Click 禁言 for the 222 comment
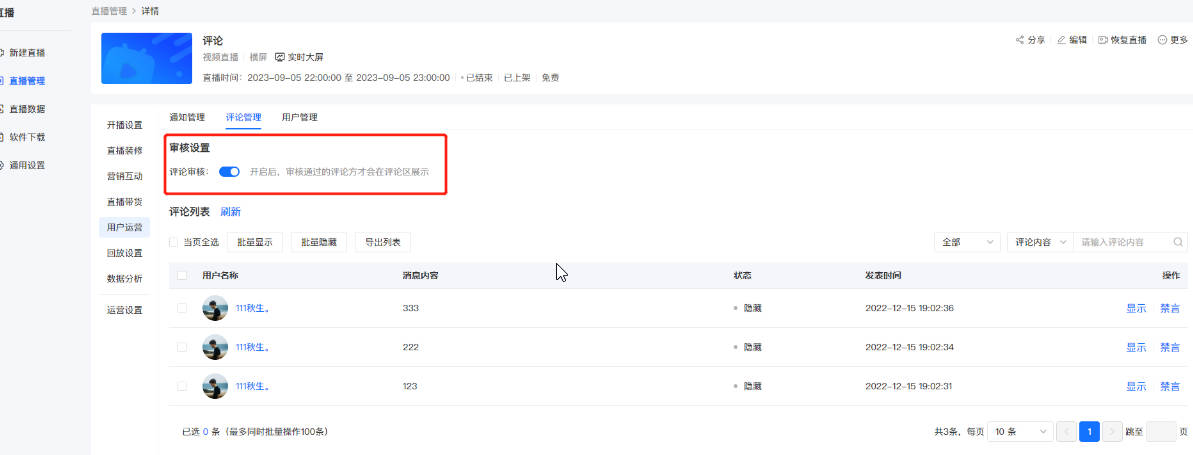This screenshot has height=455, width=1193. (x=1170, y=347)
